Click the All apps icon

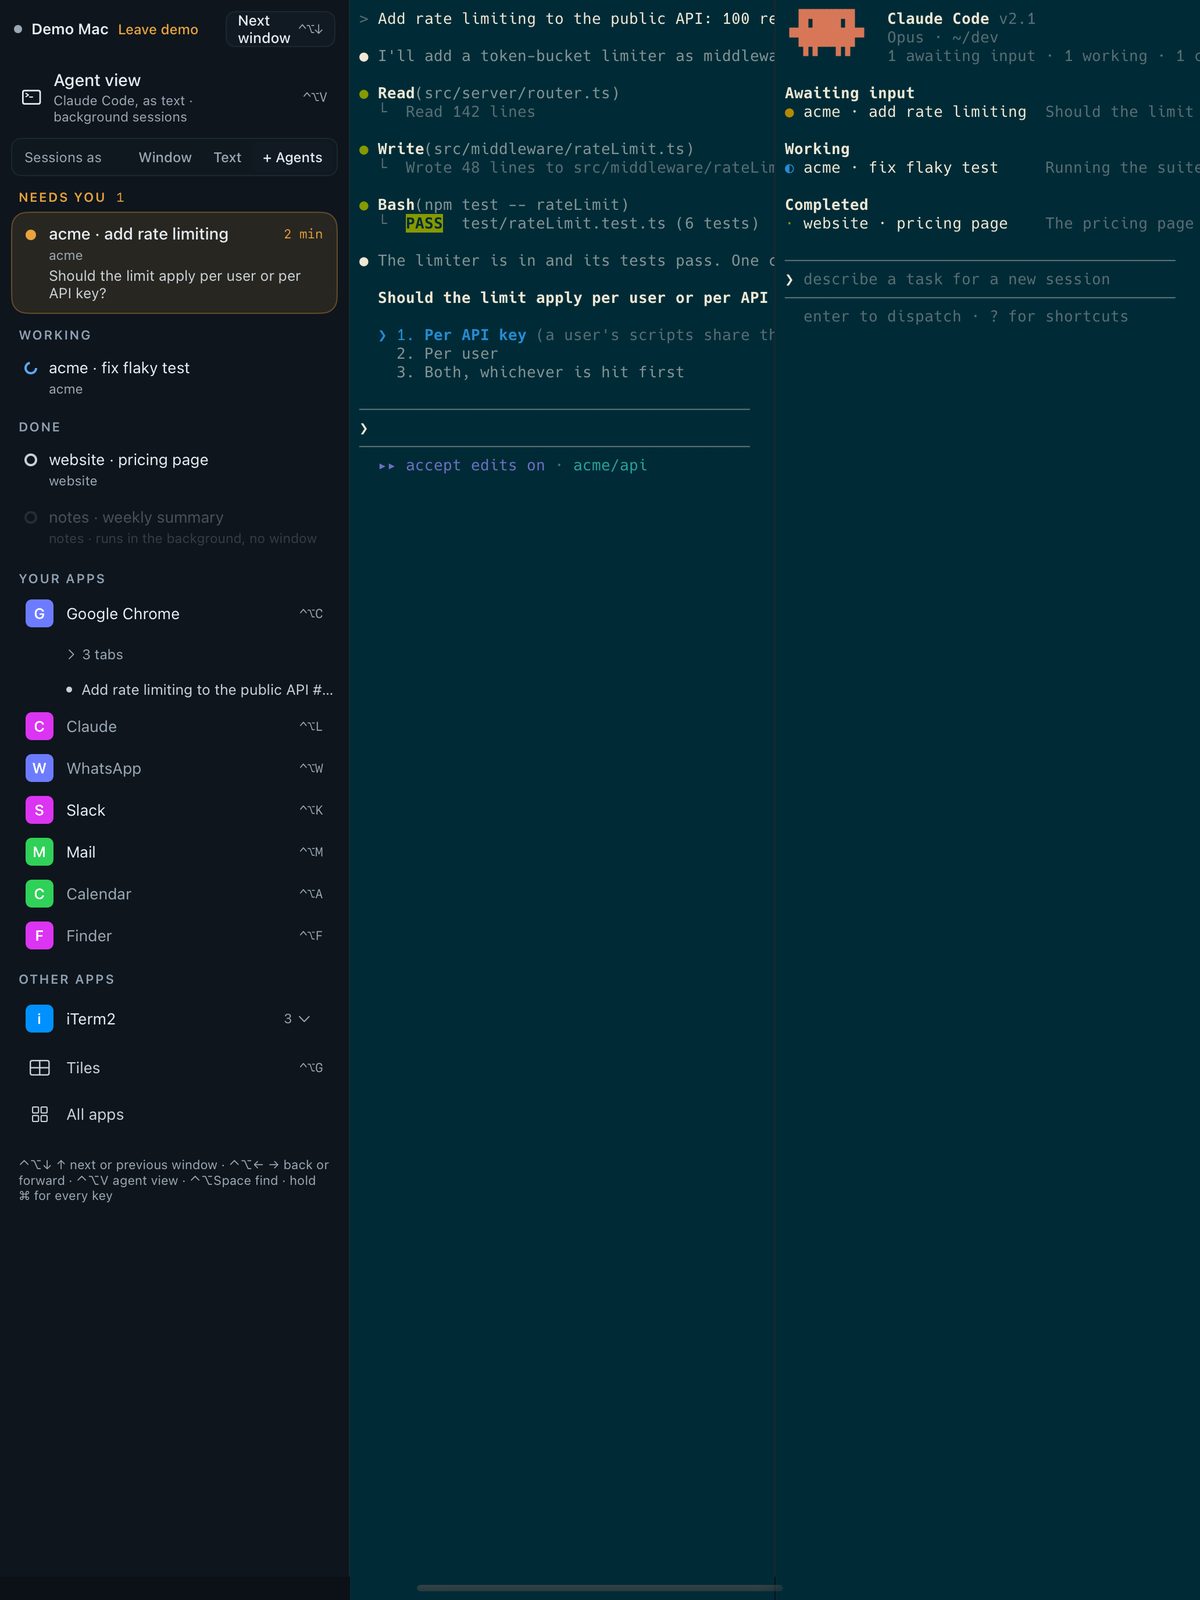(x=40, y=1114)
